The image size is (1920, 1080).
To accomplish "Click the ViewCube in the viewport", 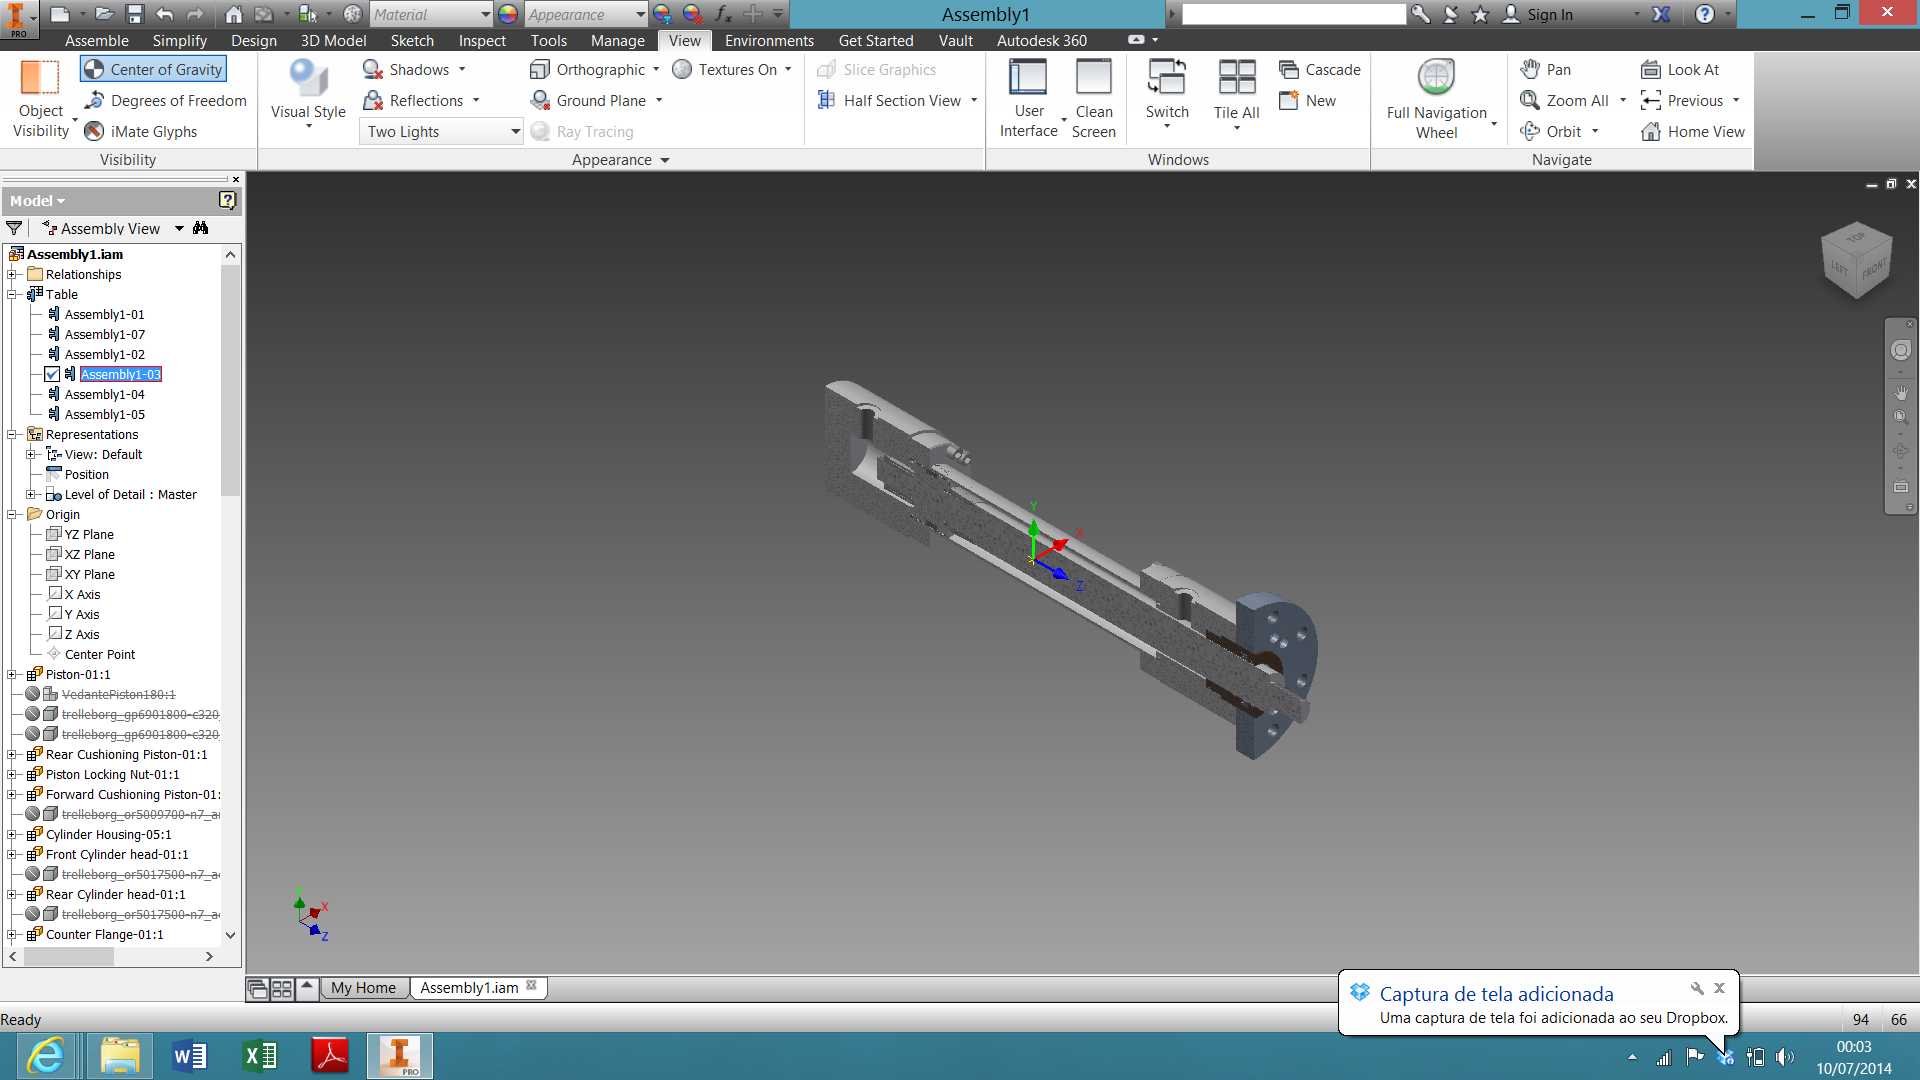I will coord(1857,260).
